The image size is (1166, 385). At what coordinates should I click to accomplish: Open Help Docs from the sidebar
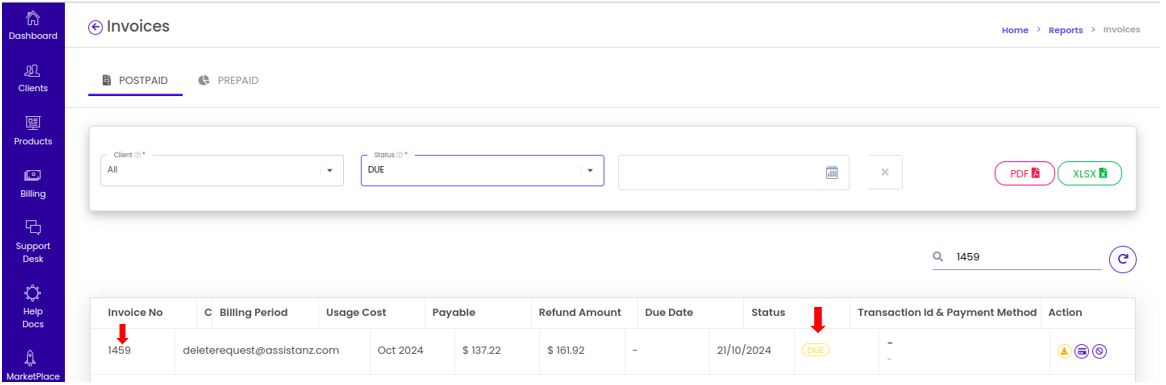point(33,307)
